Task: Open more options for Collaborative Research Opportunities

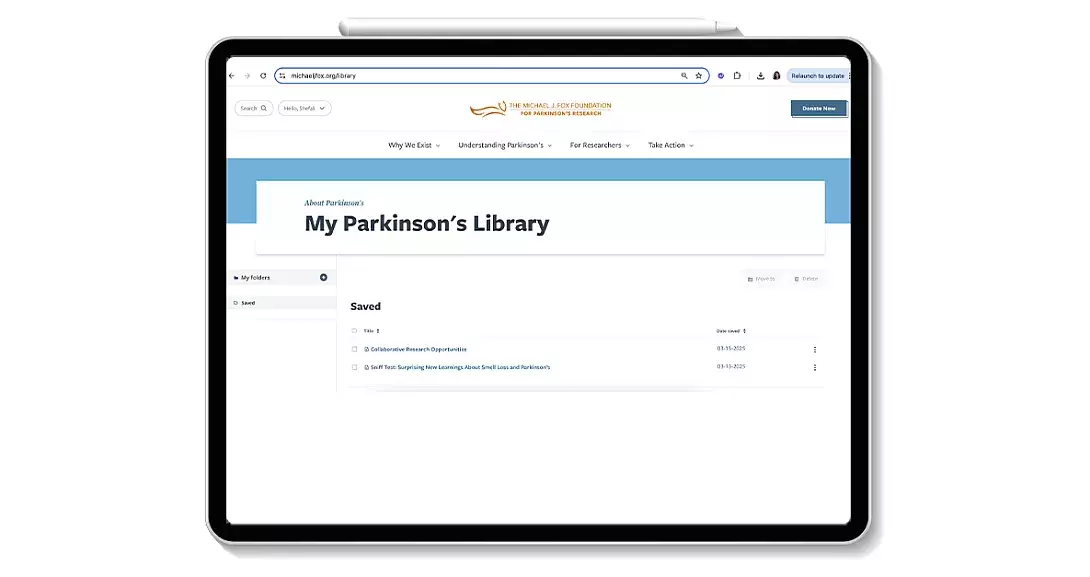Action: 814,350
